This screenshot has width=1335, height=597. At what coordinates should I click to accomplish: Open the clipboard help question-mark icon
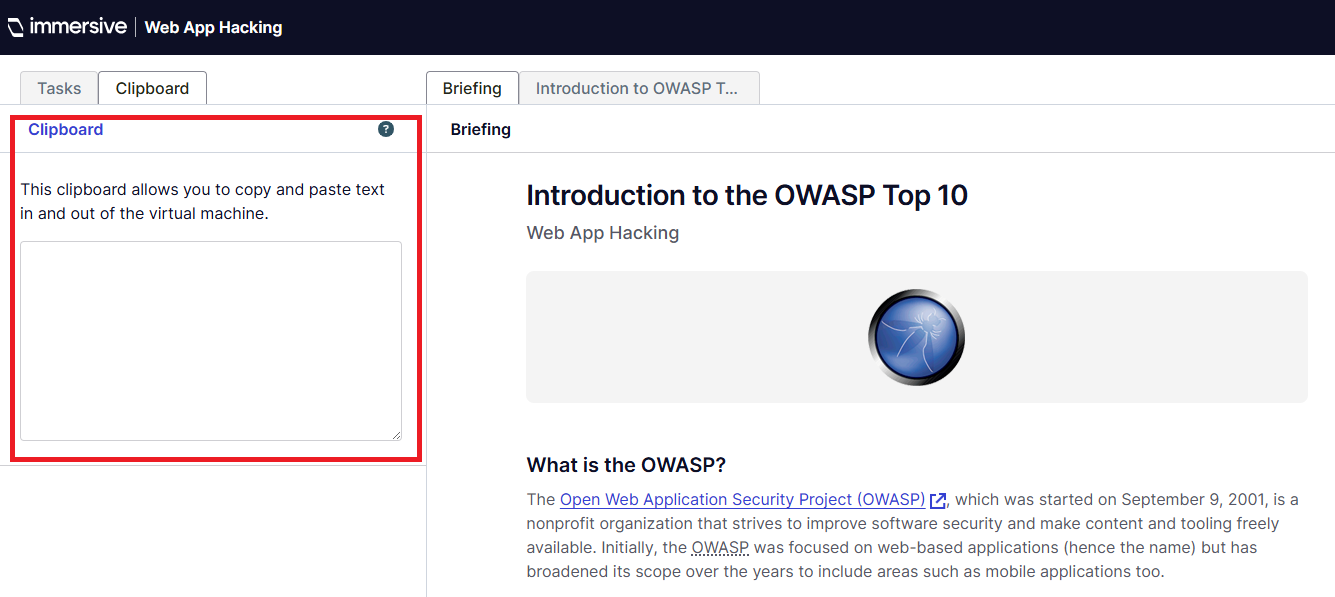(x=386, y=129)
